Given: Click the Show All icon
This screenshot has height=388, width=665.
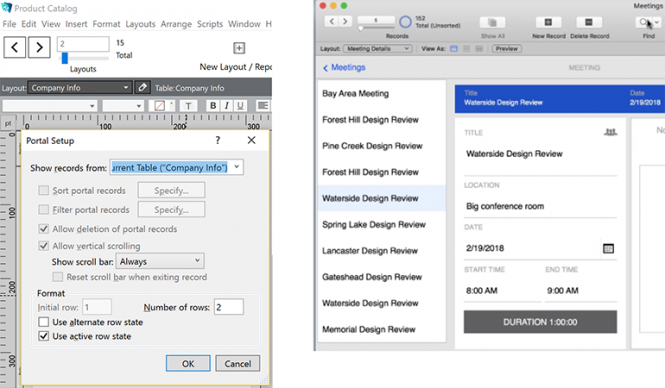Looking at the screenshot, I should pyautogui.click(x=492, y=22).
